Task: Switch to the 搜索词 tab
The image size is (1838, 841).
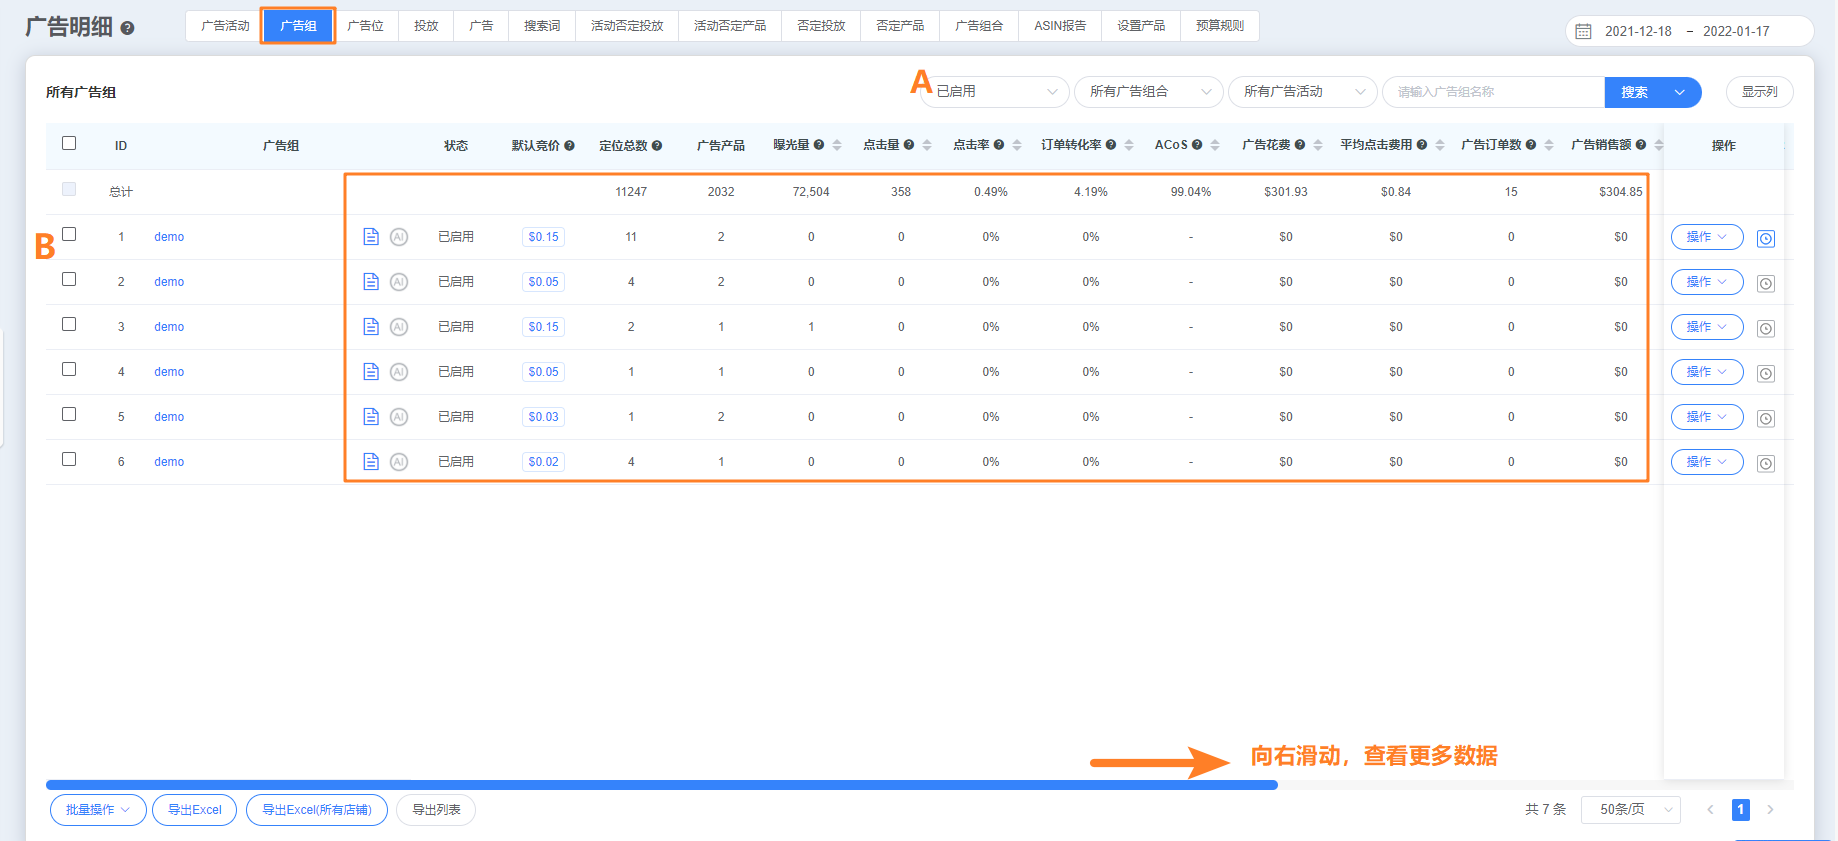Action: click(x=542, y=26)
